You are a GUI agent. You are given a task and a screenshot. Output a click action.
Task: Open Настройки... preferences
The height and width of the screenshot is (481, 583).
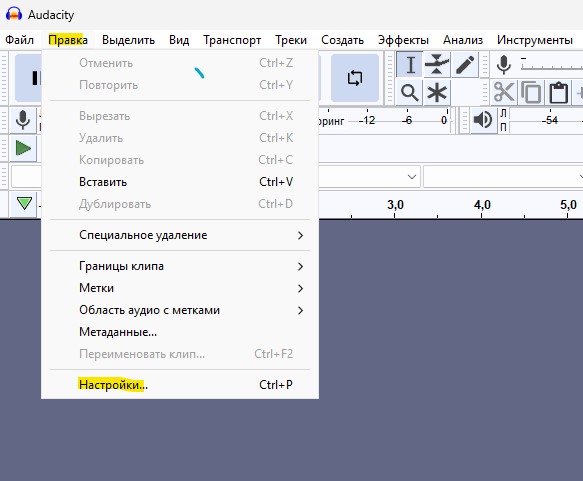(180, 385)
